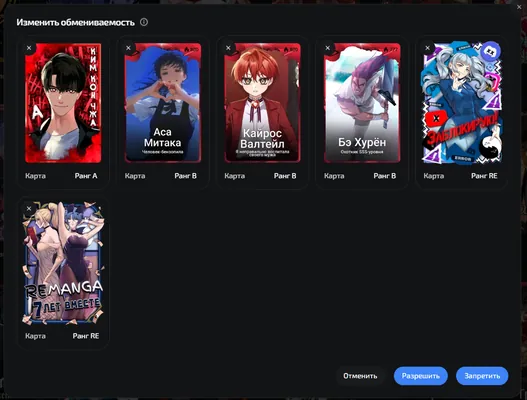Viewport: 527px width, 400px height.
Task: Click Карта label under Кайрос Валтейл
Action: click(x=234, y=176)
